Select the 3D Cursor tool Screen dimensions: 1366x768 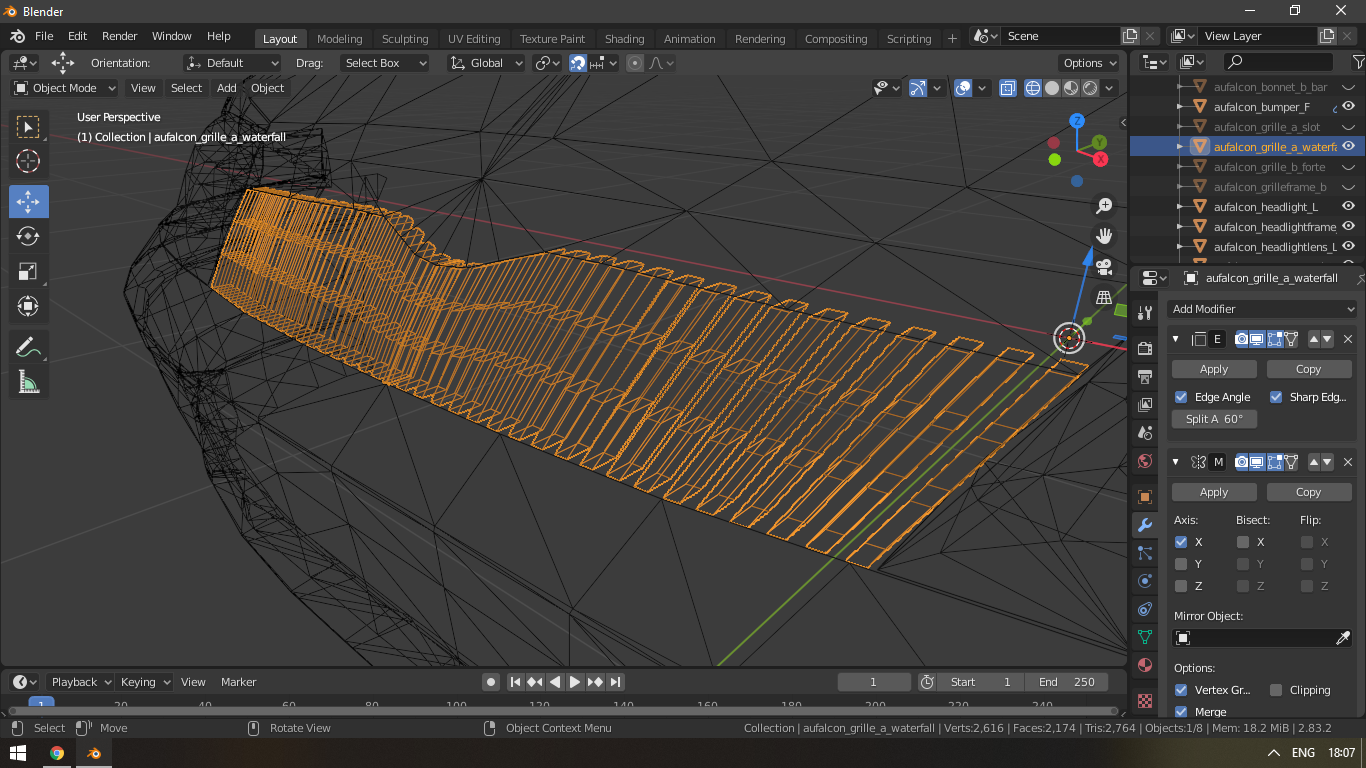pyautogui.click(x=28, y=161)
